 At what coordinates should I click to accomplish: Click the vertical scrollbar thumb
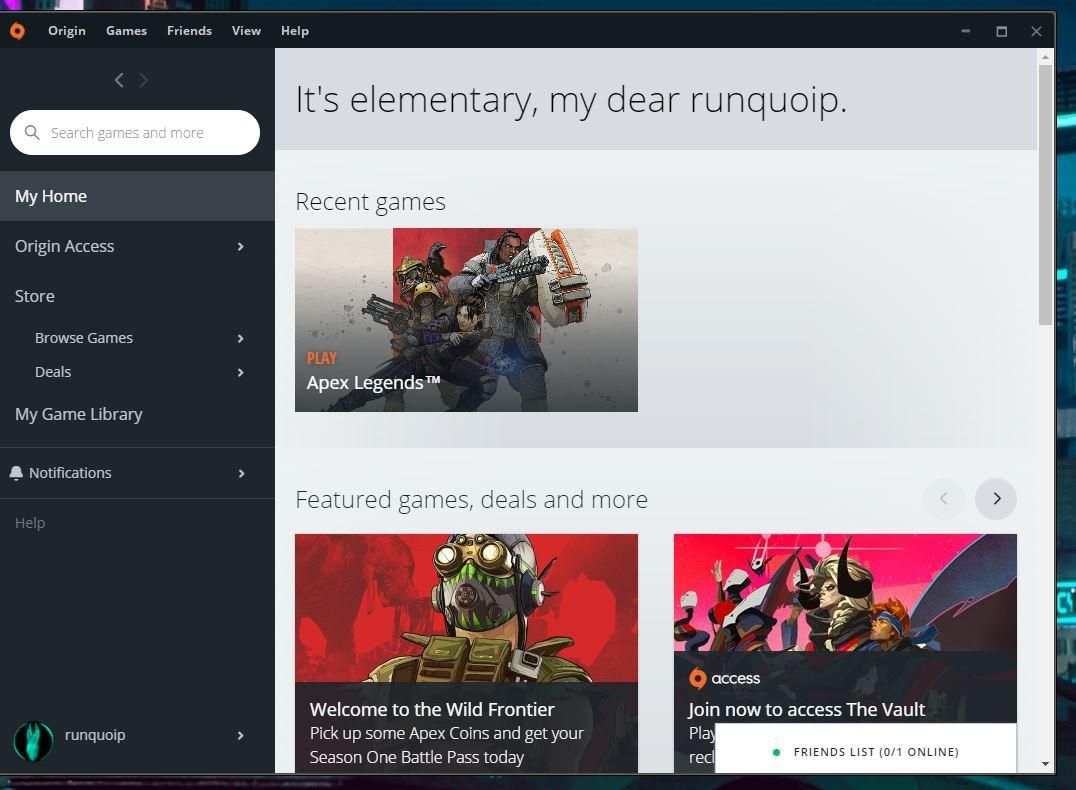(x=1045, y=195)
